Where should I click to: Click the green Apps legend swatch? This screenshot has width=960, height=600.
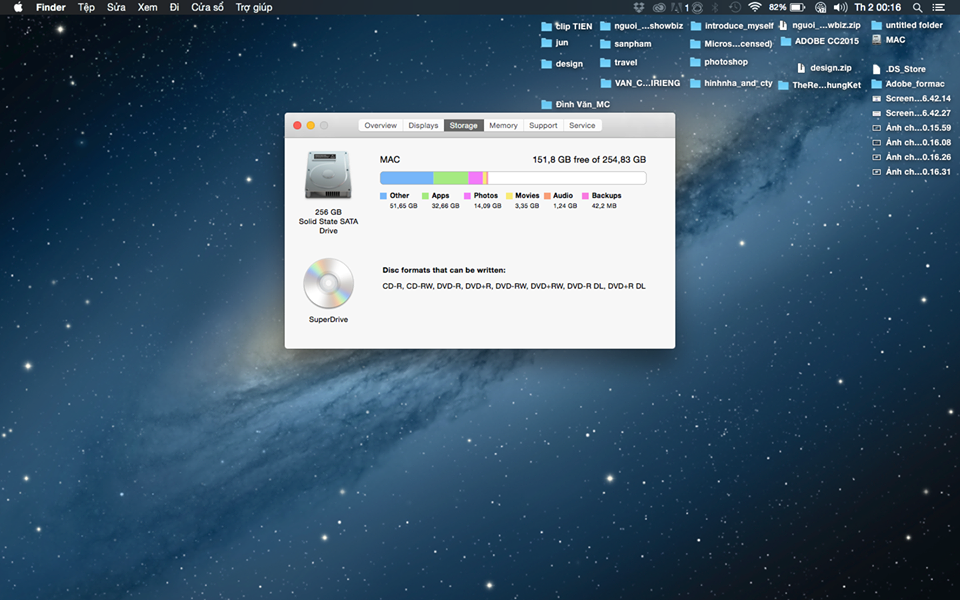[426, 196]
